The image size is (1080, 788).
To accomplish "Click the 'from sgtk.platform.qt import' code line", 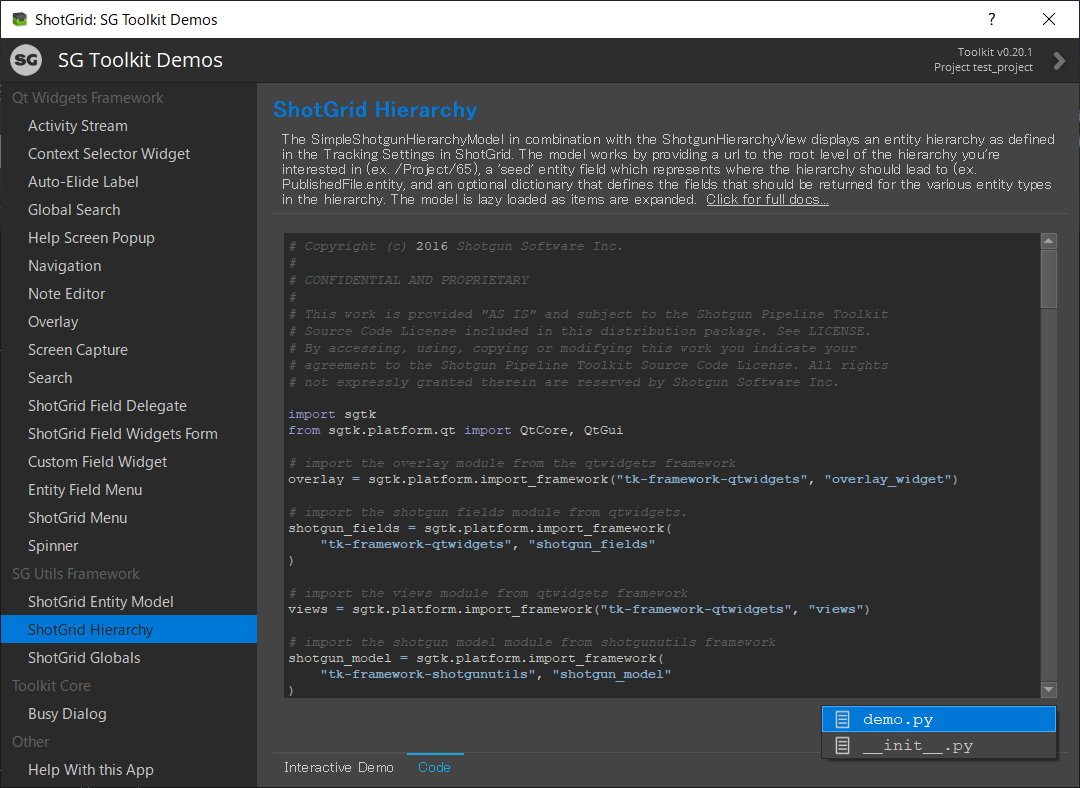I will pyautogui.click(x=455, y=431).
